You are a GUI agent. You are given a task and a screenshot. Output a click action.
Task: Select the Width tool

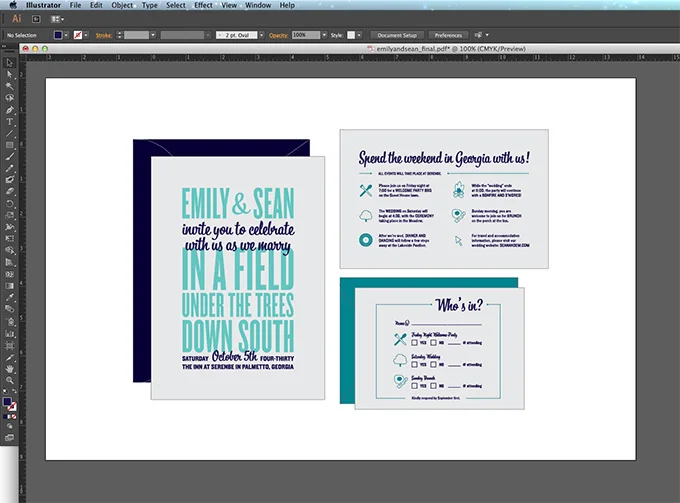[x=10, y=227]
